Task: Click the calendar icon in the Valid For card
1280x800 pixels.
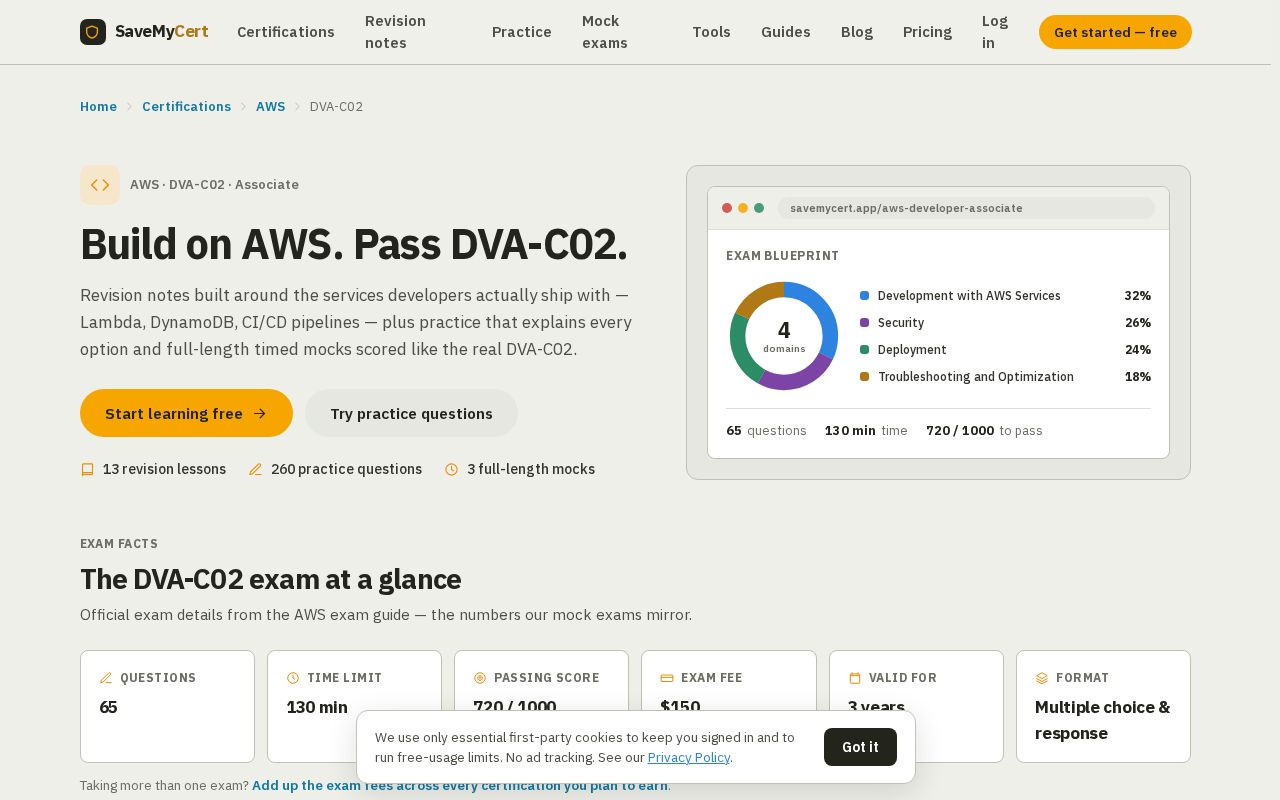Action: [x=855, y=678]
